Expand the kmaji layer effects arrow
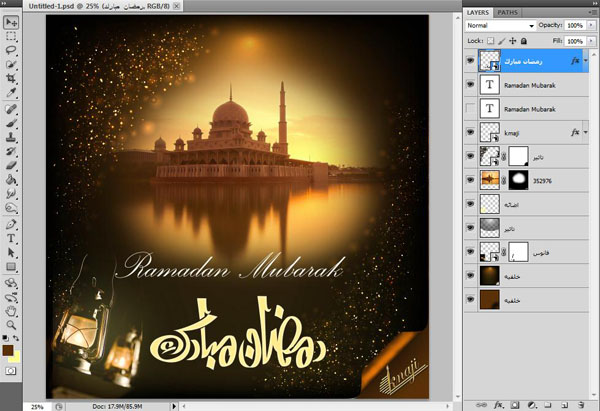The image size is (600, 411). coord(589,132)
